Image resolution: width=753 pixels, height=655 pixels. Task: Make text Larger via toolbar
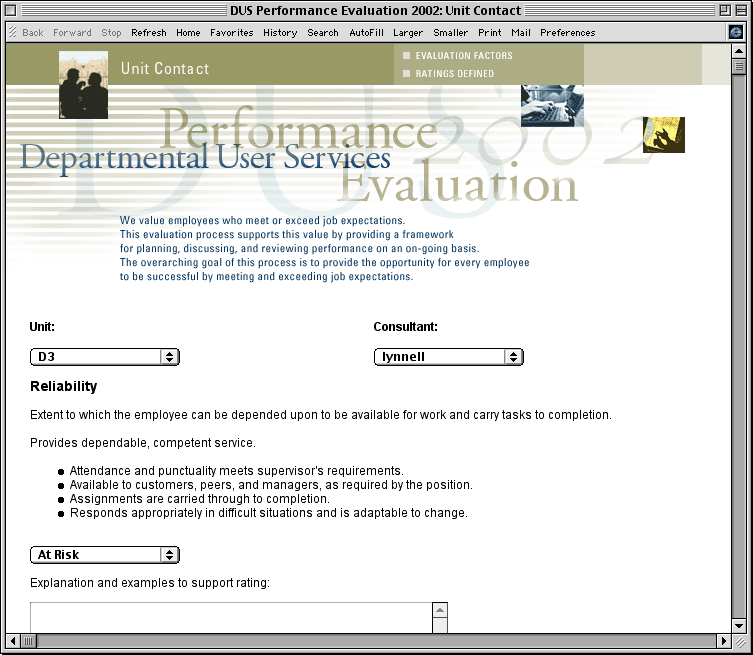[408, 33]
